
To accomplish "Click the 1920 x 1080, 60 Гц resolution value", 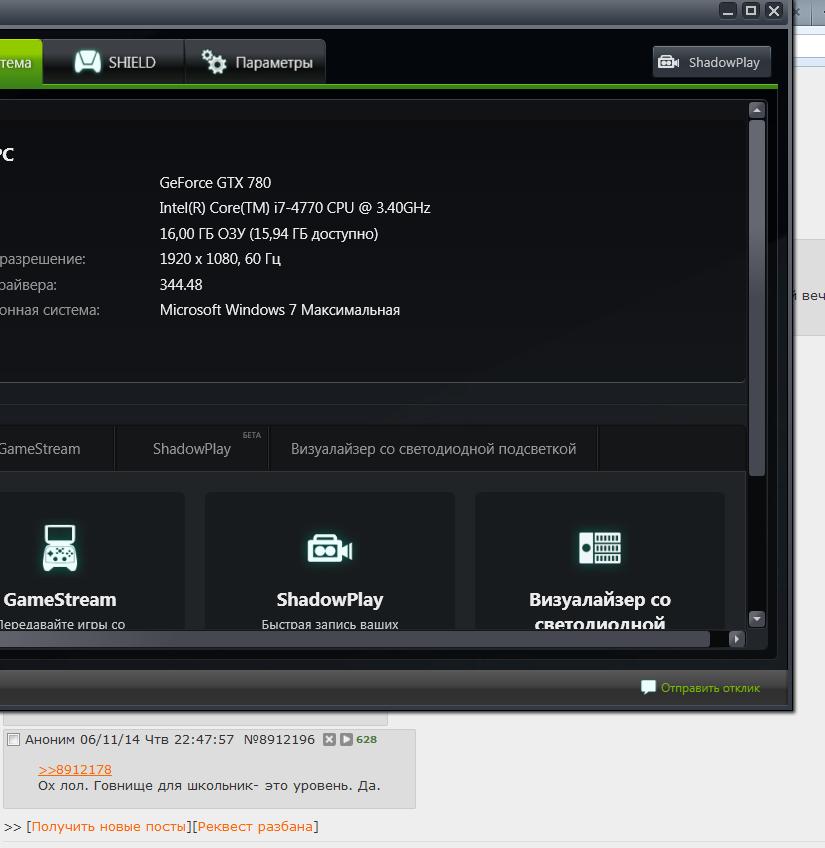I will 220,259.
